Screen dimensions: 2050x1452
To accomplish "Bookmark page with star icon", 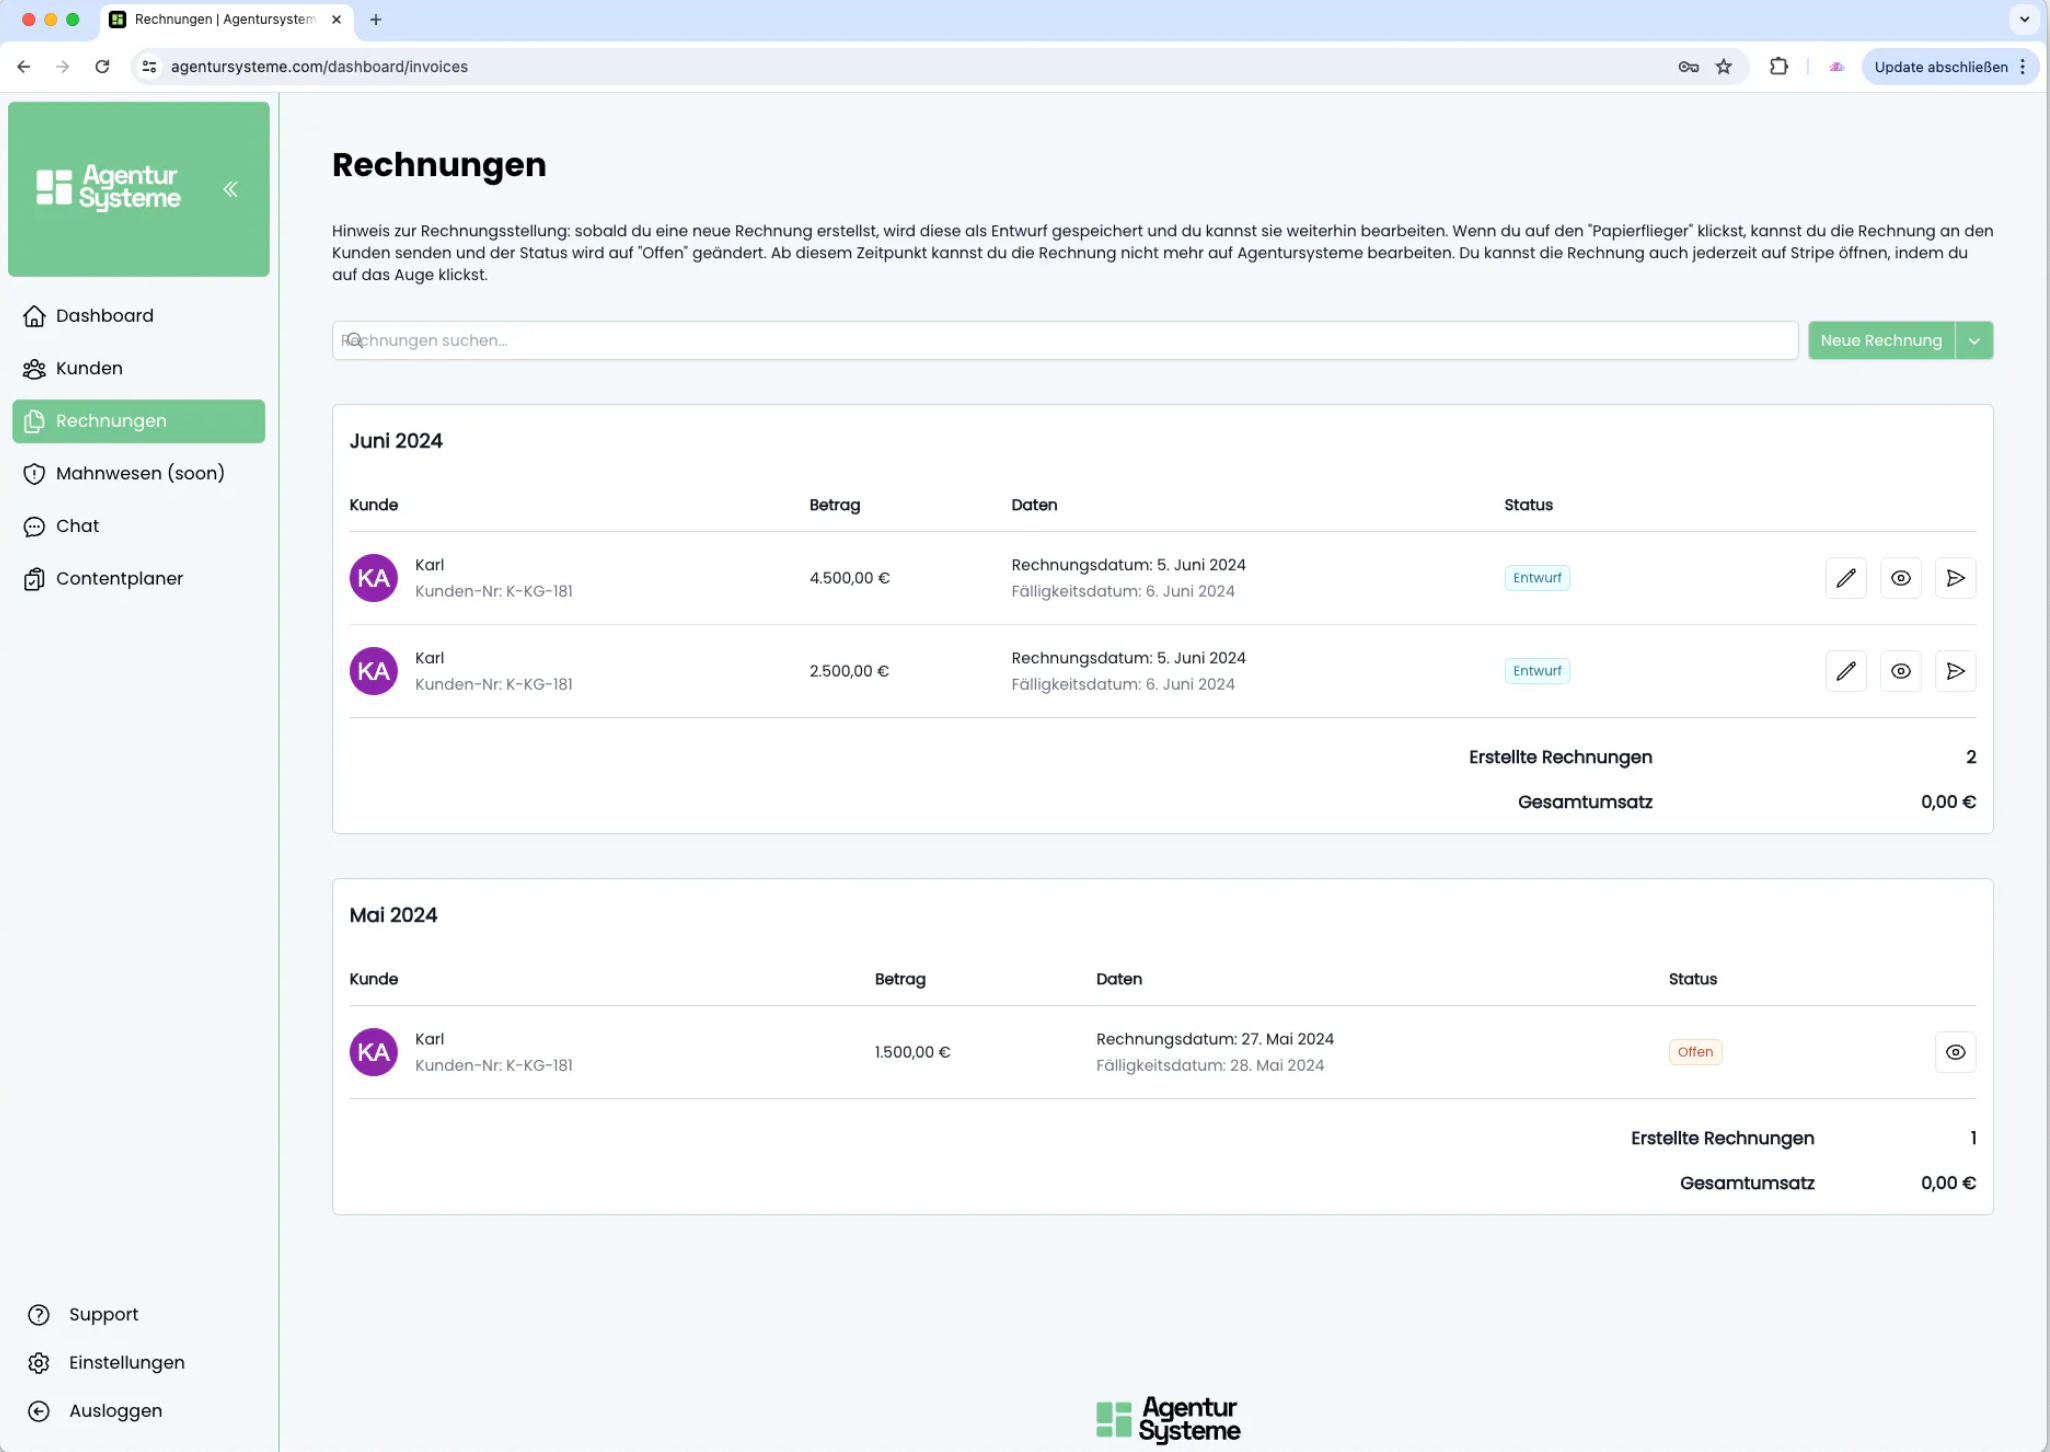I will 1723,67.
